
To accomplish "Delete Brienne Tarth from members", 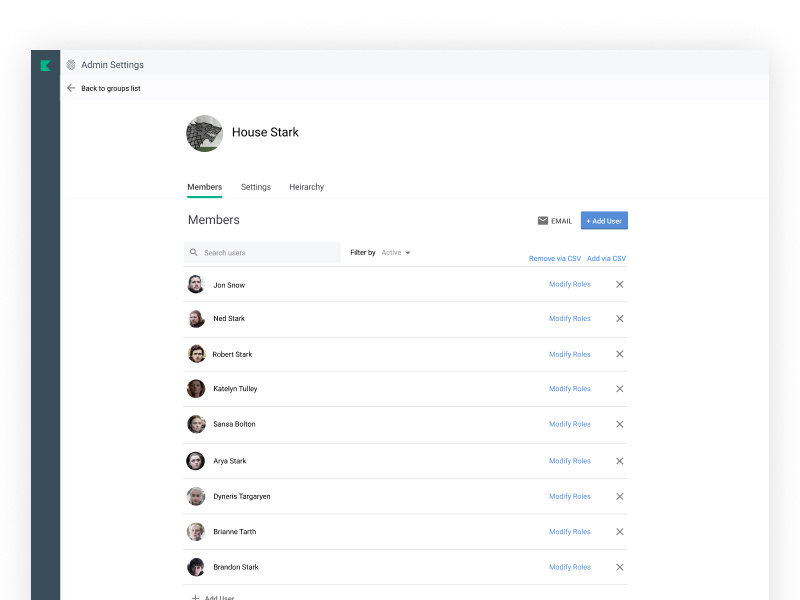I will (619, 532).
